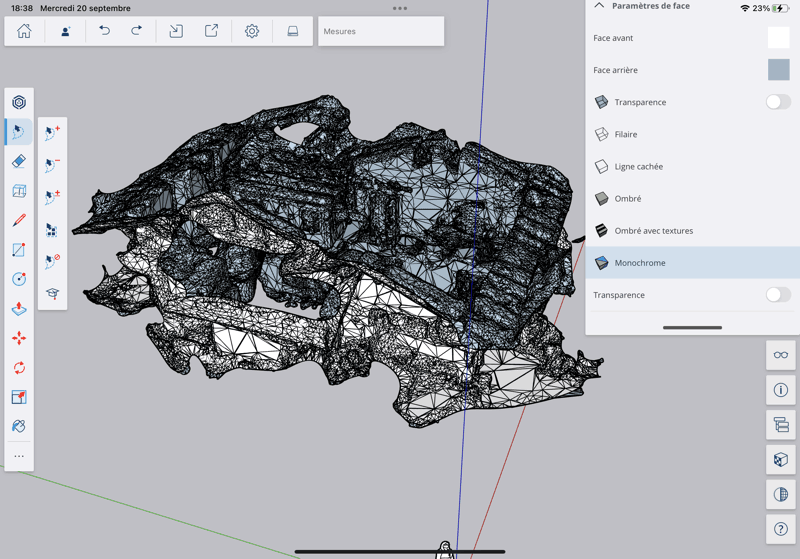Open the Outliner/Tags panel icon
Image resolution: width=800 pixels, height=559 pixels.
tap(781, 425)
